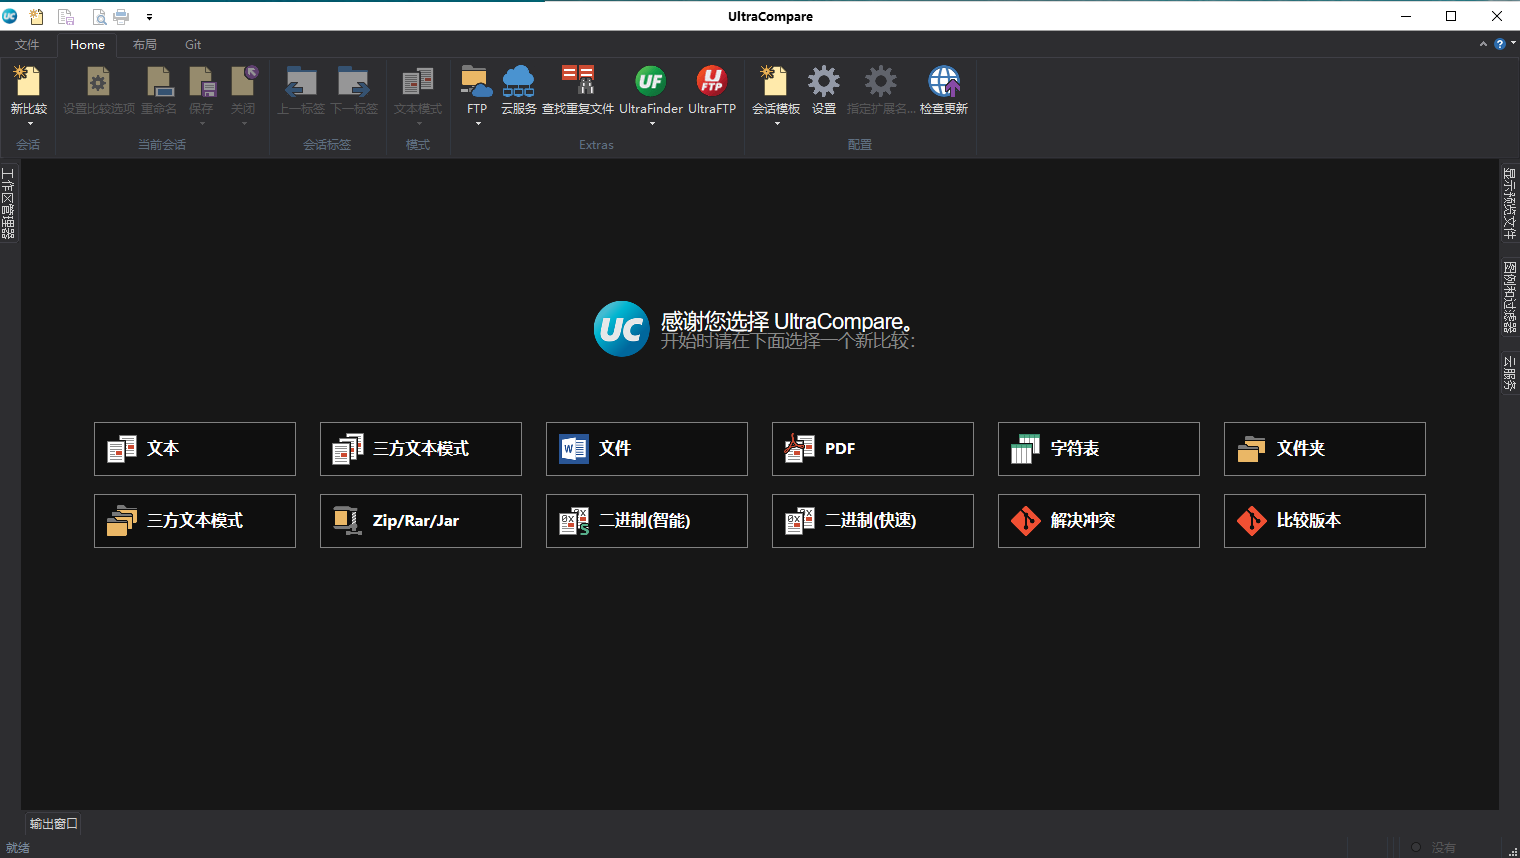Start a PDF compare
Screen dimensions: 1520x858
click(x=873, y=449)
